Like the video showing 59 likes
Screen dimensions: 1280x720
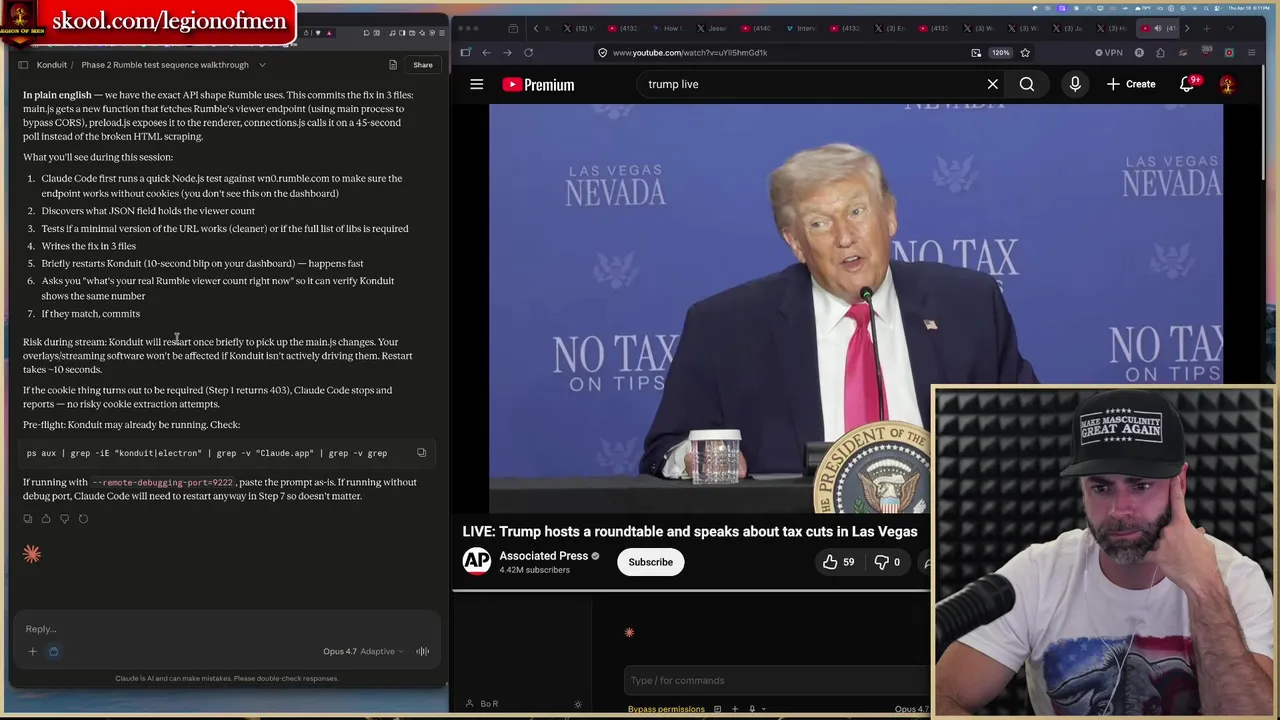coord(838,562)
